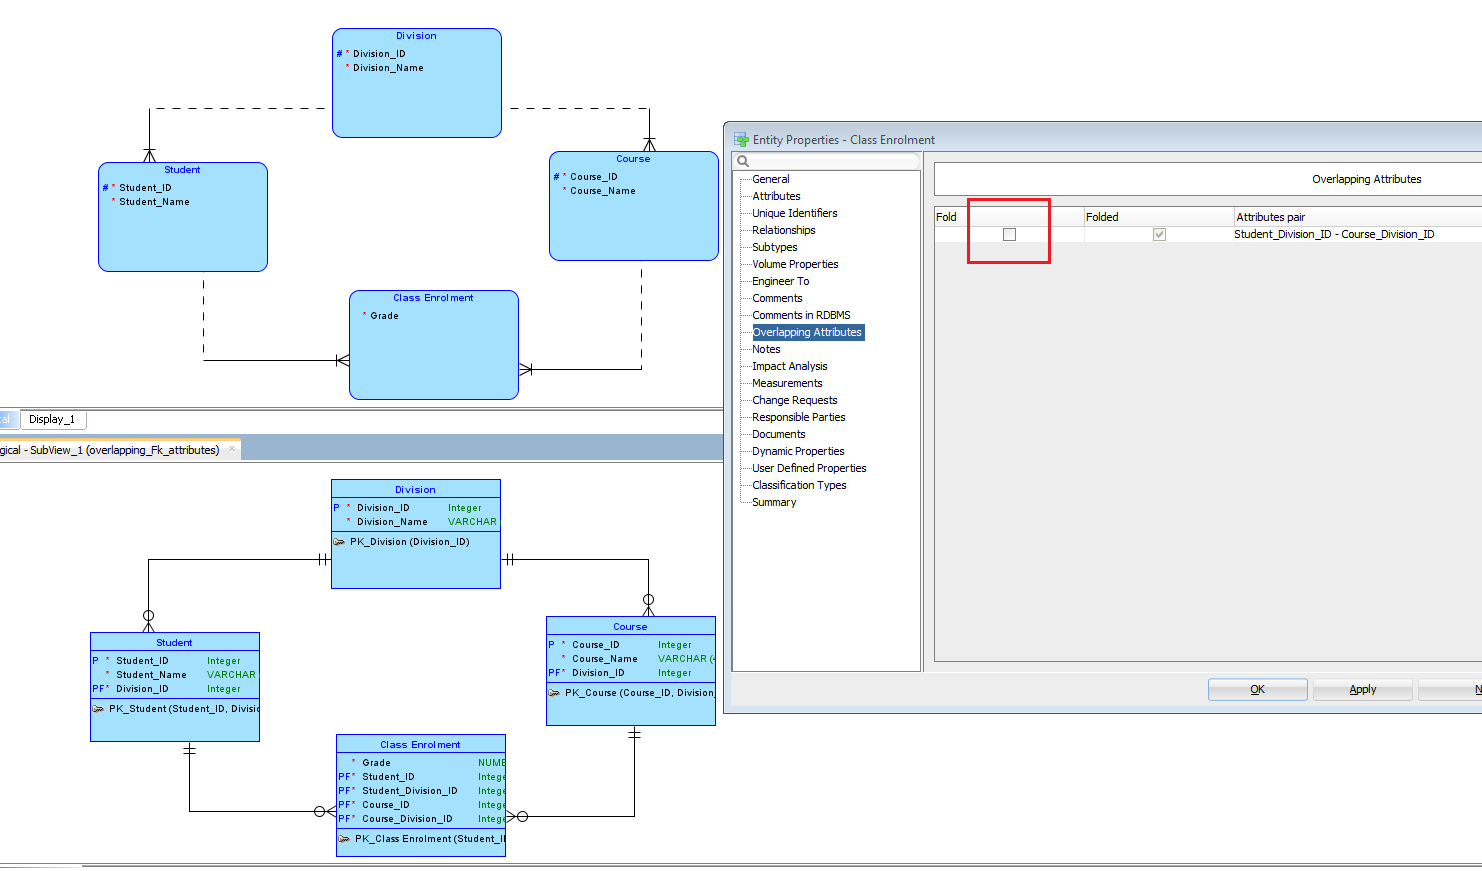Image resolution: width=1482 pixels, height=871 pixels.
Task: Select Student_Division_ID - Course_Division_ID pair cell
Action: point(1358,234)
